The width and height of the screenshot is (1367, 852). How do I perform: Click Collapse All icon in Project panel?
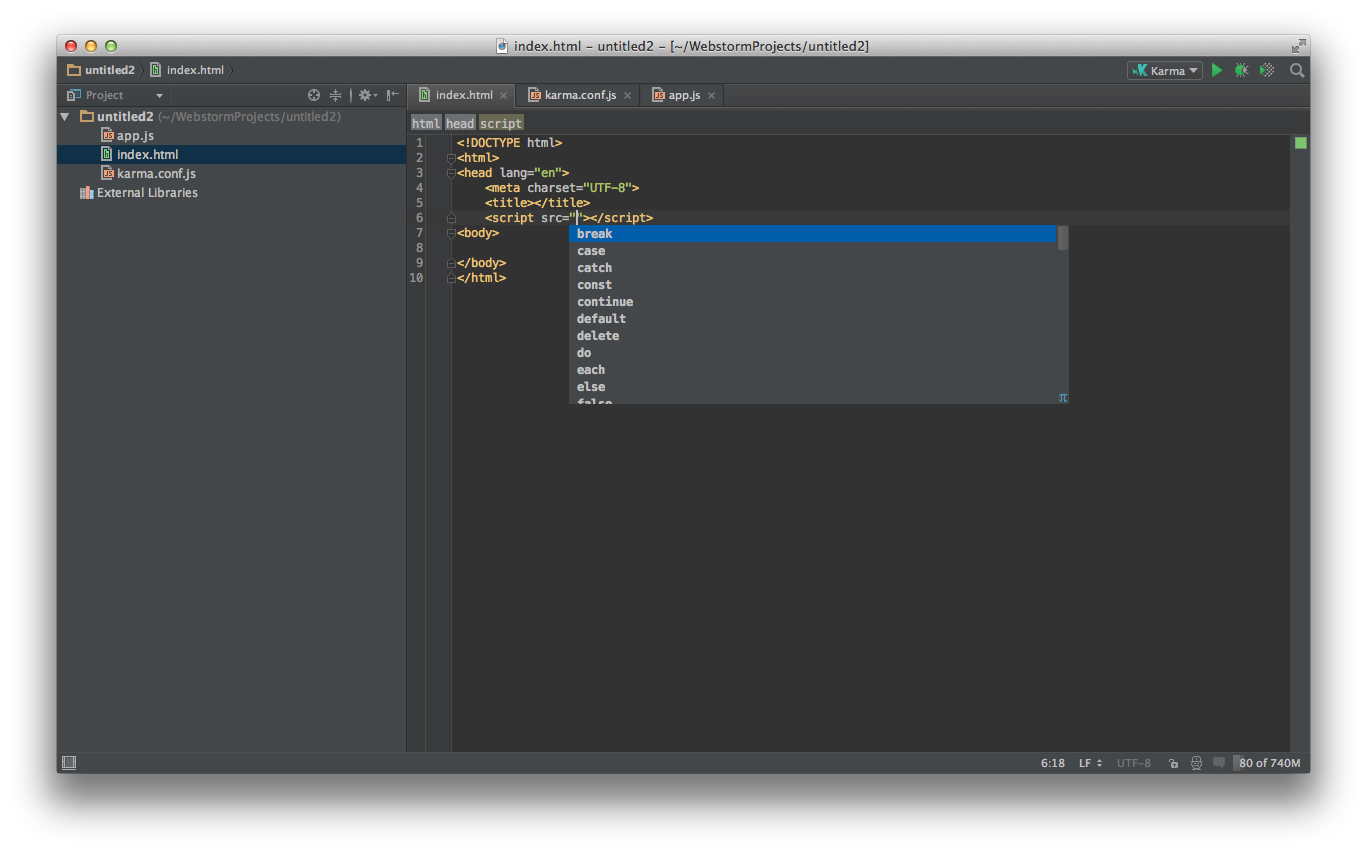336,95
